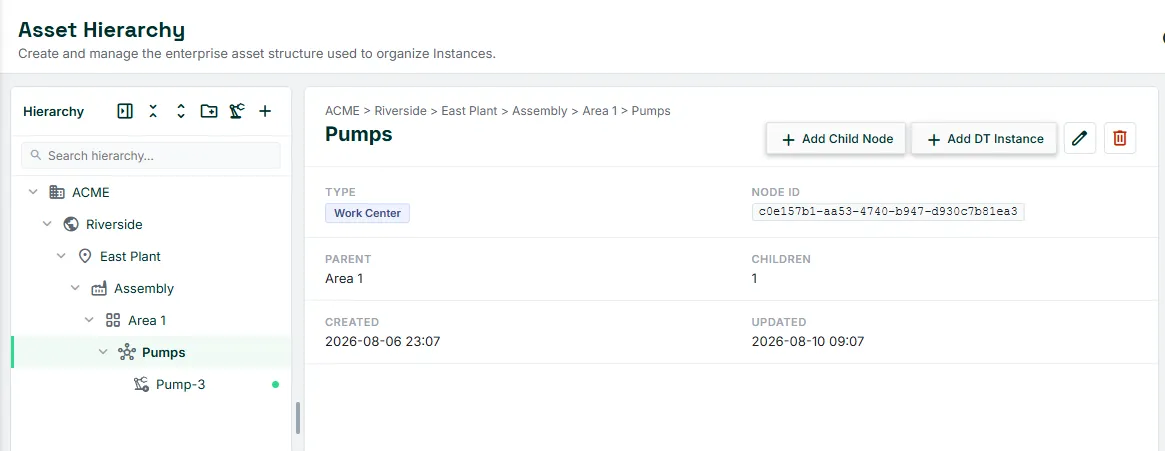This screenshot has height=451, width=1165.
Task: Click Add Child Node button
Action: pos(836,139)
